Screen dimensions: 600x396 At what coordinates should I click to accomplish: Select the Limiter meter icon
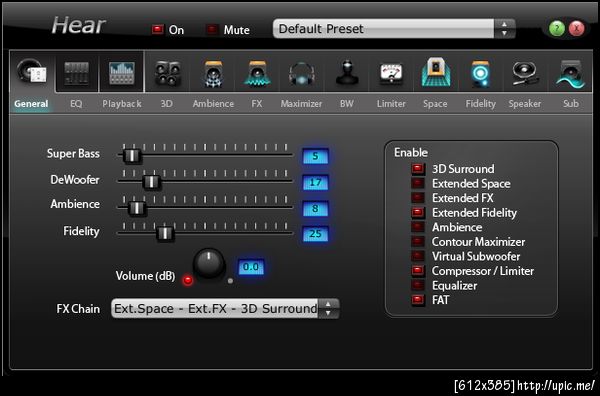(391, 73)
